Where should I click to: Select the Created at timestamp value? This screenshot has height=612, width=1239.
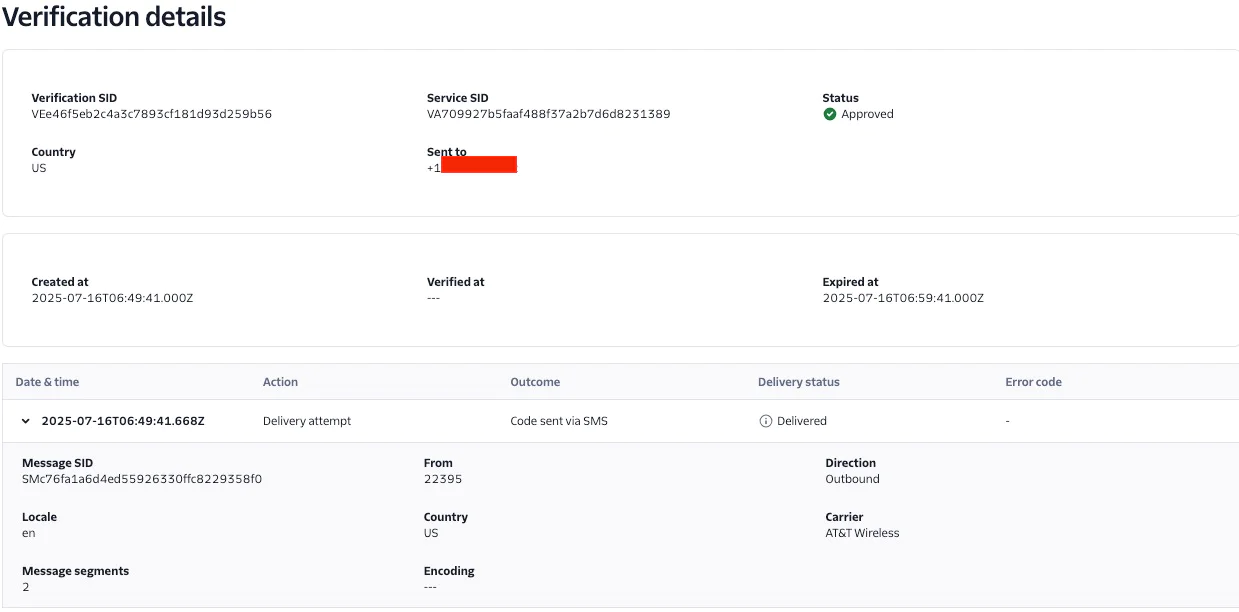(110, 297)
